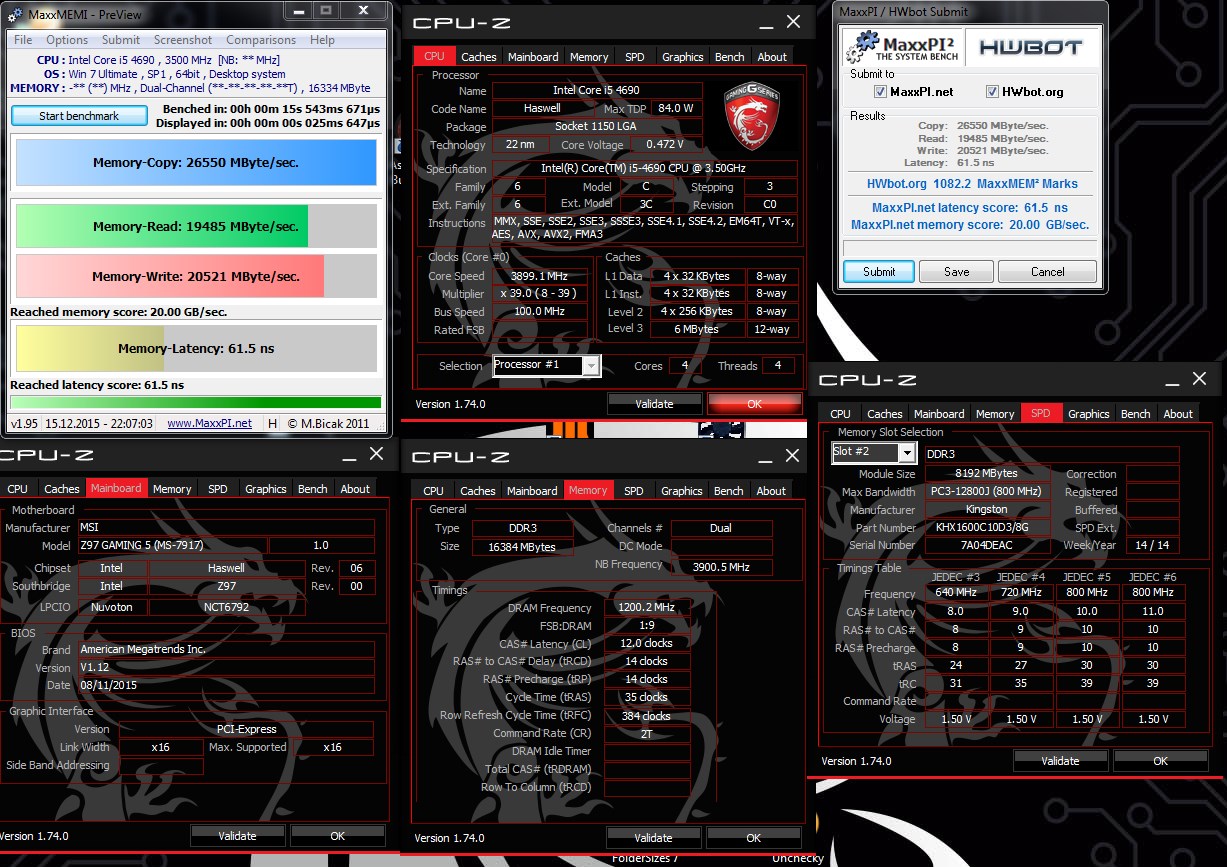The image size is (1227, 867).
Task: Open the Comparisons menu in MaxxMEM
Action: [x=261, y=40]
